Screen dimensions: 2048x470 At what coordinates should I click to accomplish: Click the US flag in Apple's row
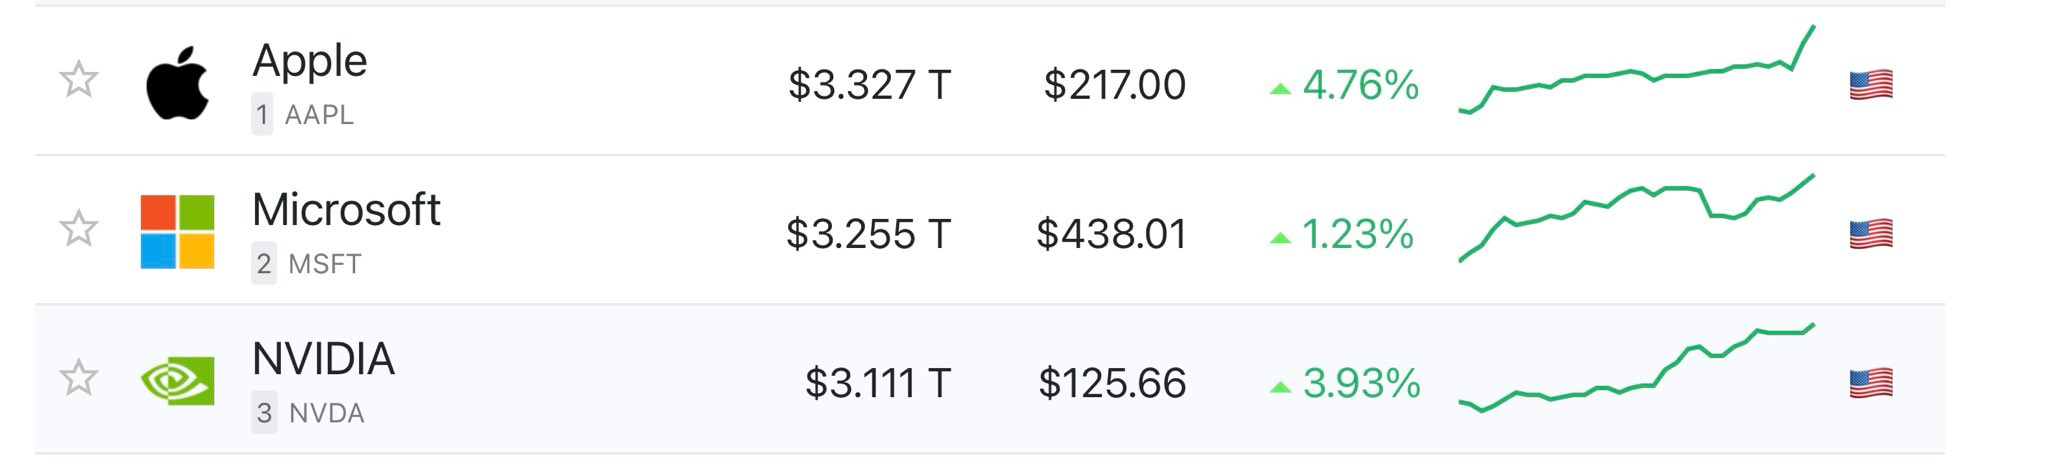coord(1870,85)
